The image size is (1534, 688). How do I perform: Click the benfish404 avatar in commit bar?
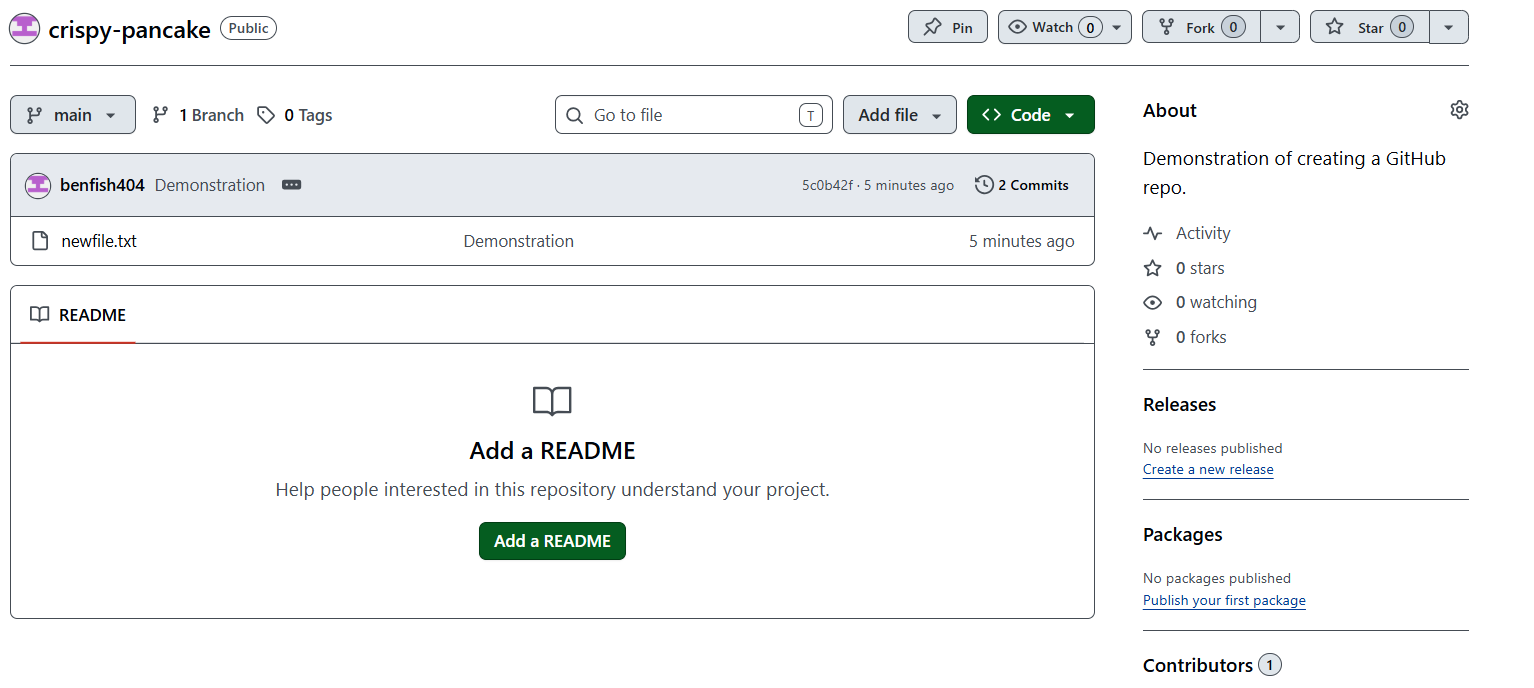[38, 185]
